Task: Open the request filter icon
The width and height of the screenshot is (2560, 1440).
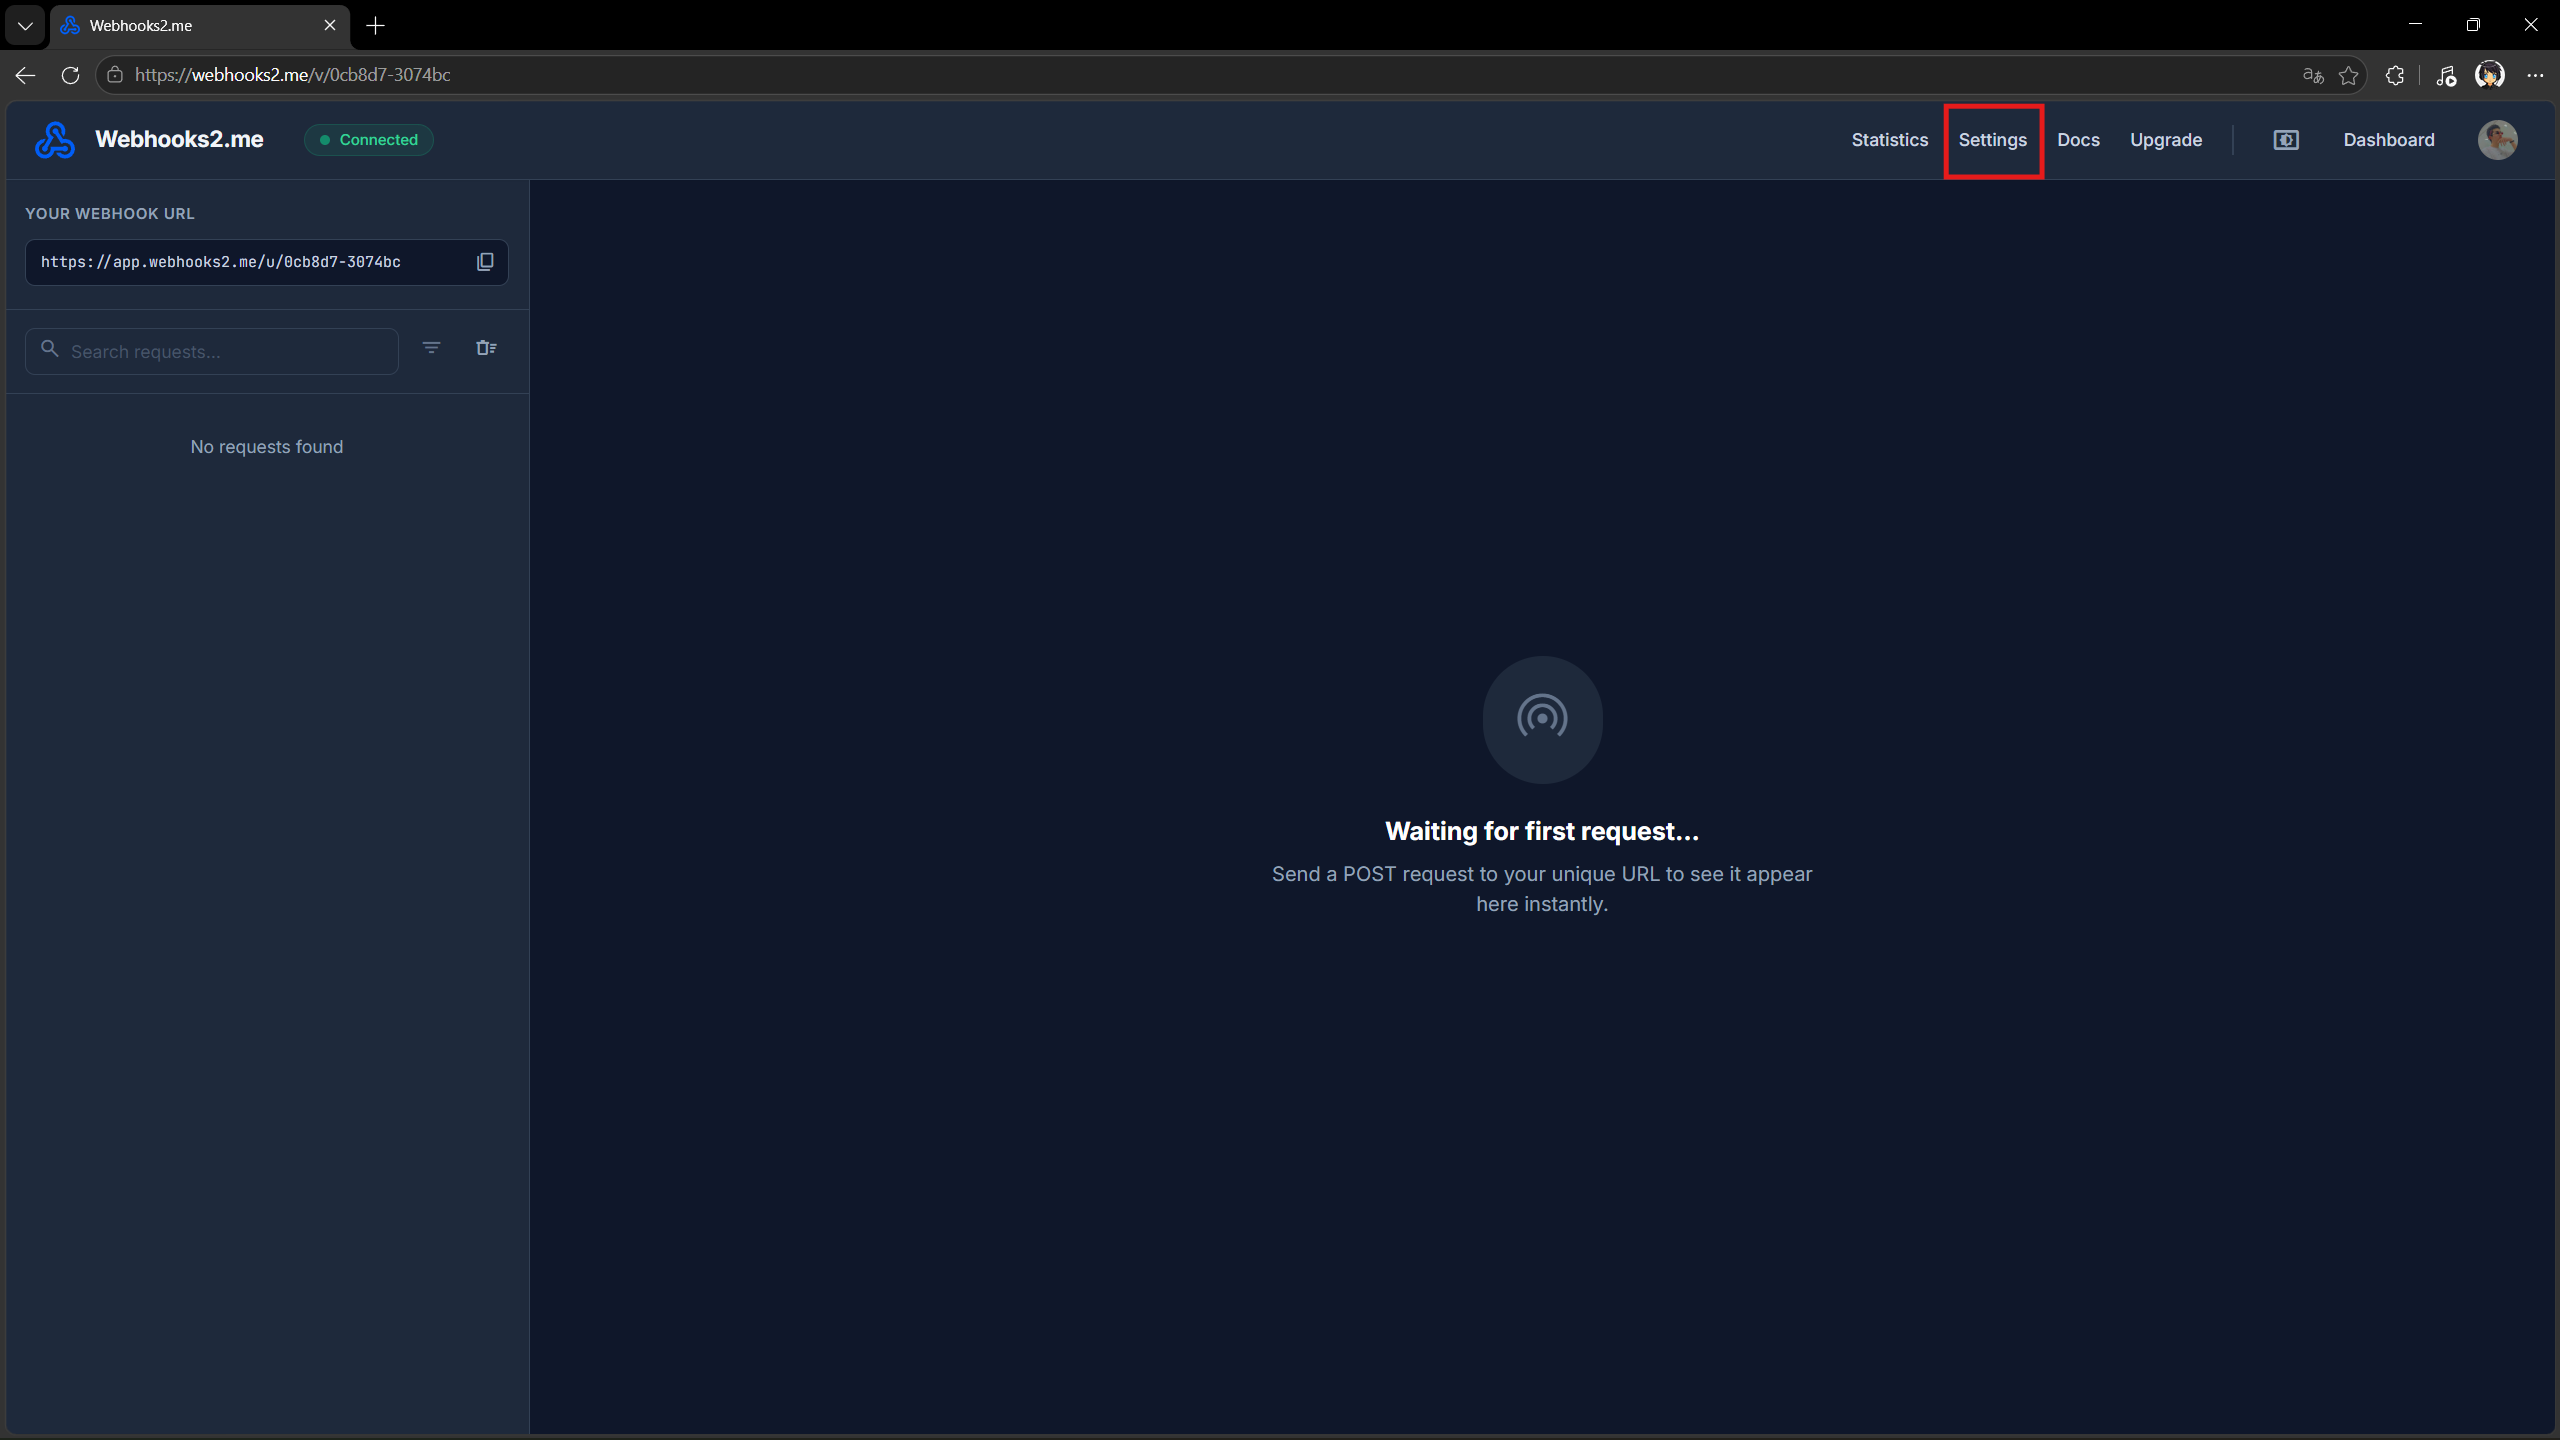Action: click(431, 348)
